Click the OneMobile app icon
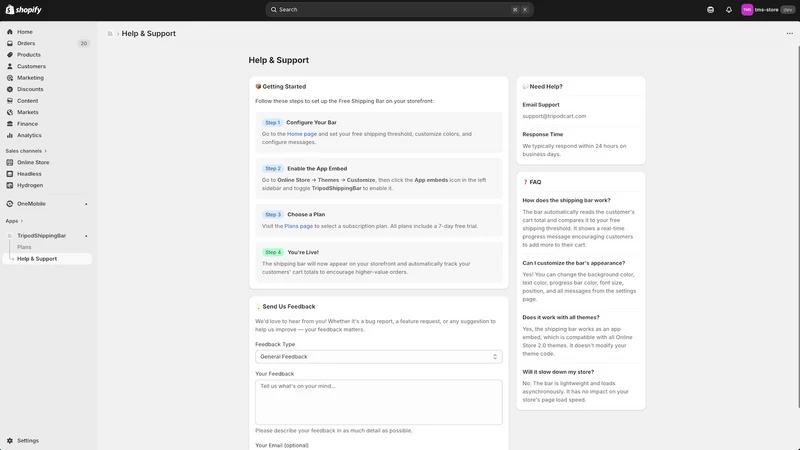Viewport: 800px width, 450px height. pos(10,204)
